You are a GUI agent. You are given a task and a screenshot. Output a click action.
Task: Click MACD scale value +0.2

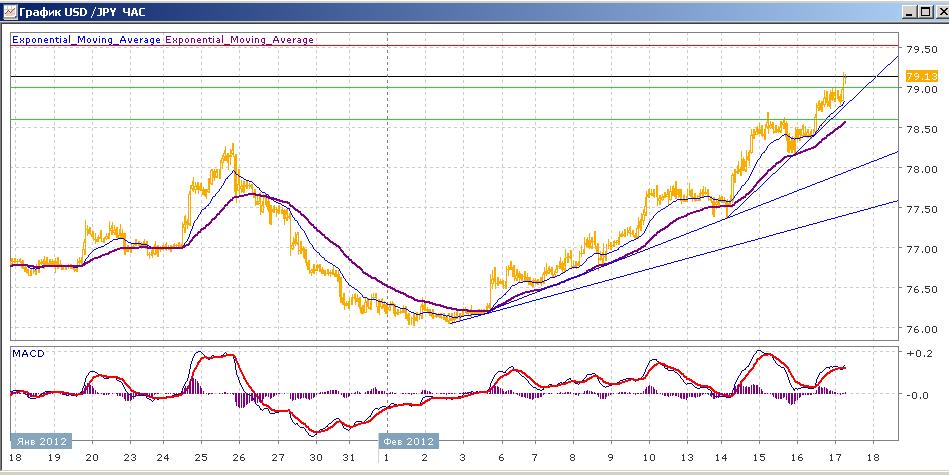coord(919,354)
